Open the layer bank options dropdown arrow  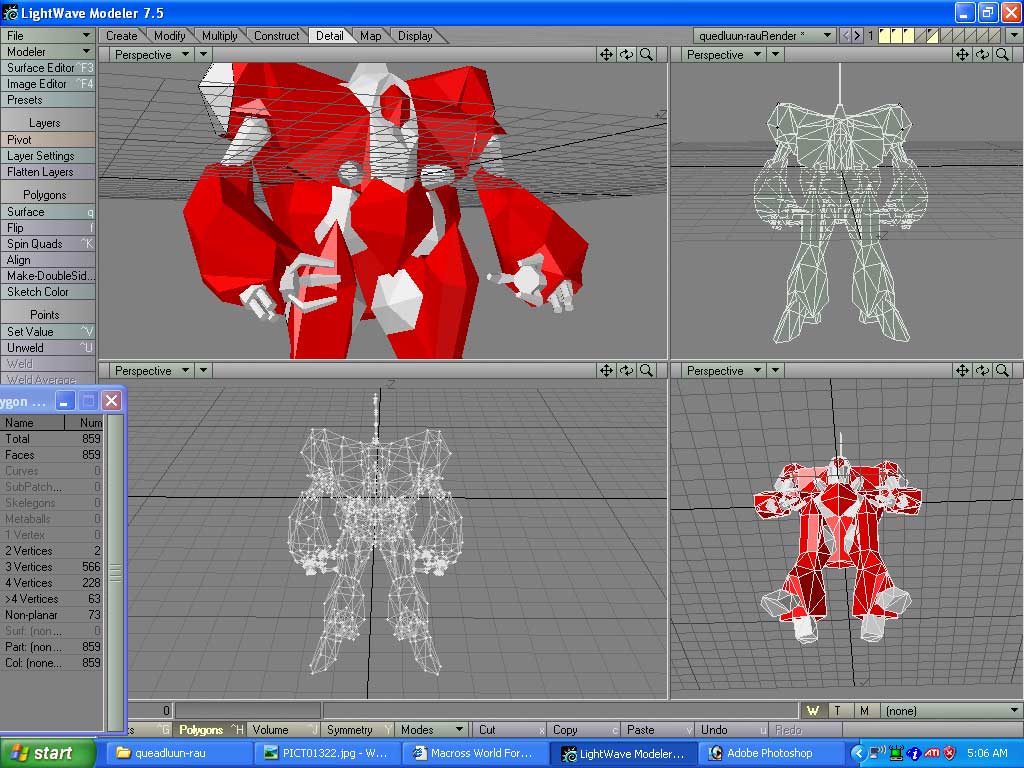pyautogui.click(x=1014, y=35)
